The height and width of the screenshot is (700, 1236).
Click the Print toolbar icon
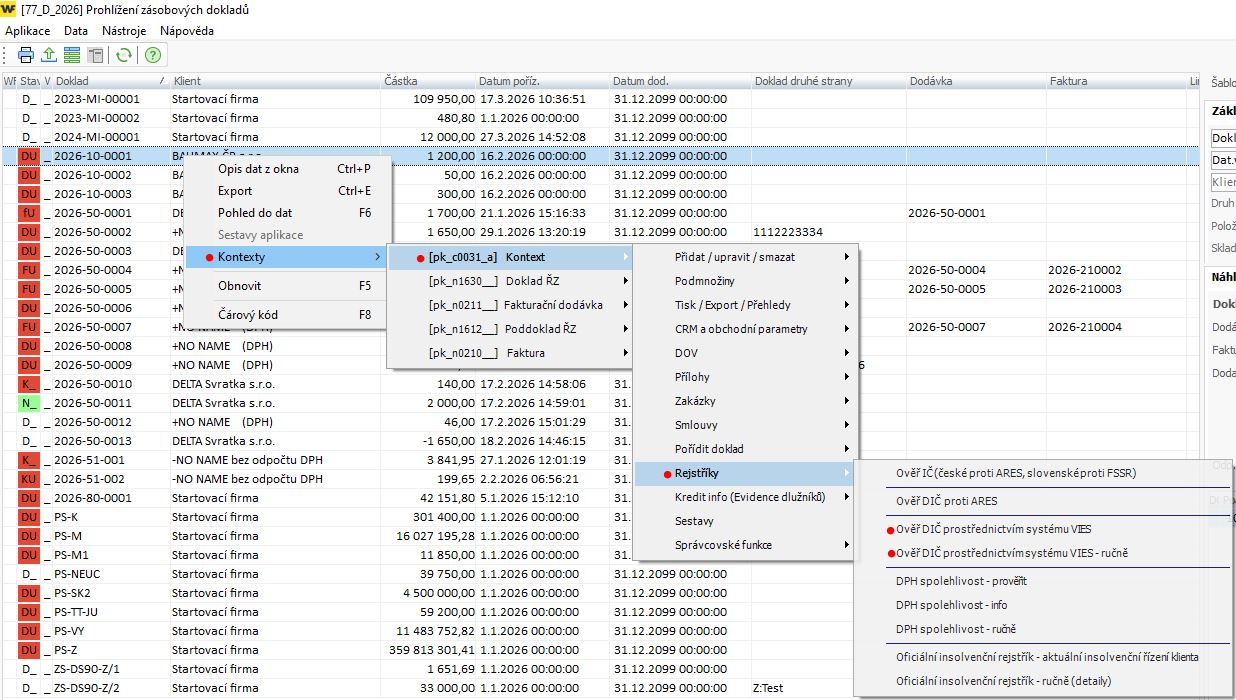[26, 56]
